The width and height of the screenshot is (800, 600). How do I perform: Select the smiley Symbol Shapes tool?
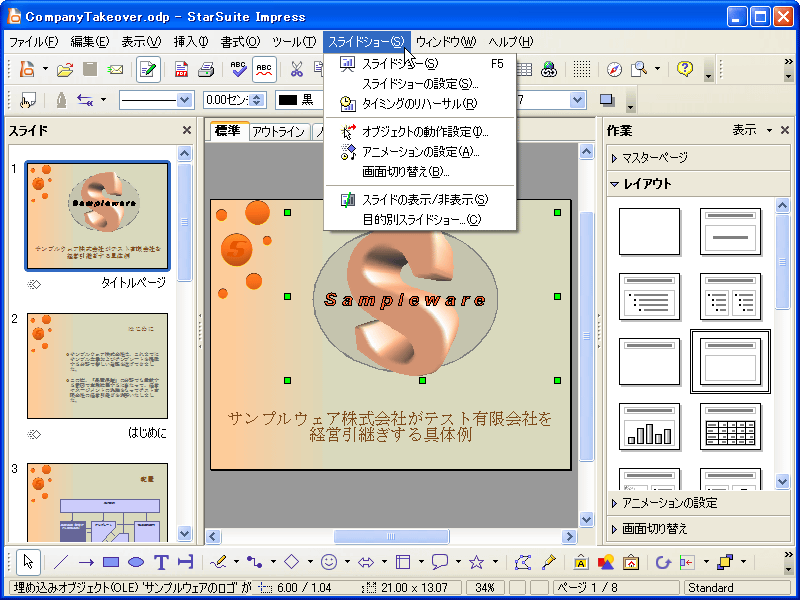tap(329, 562)
